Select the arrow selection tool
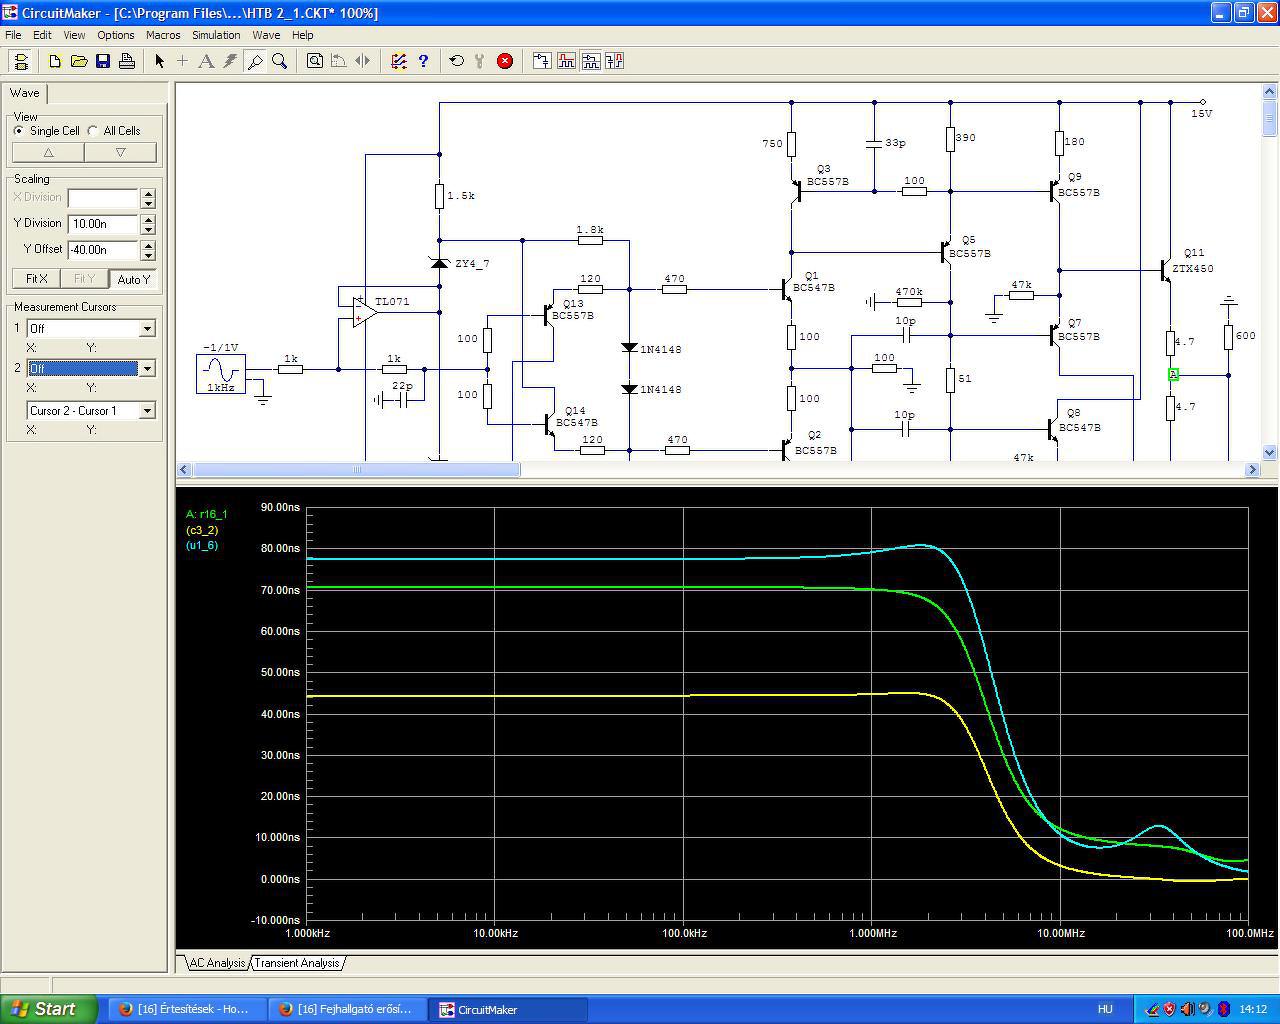This screenshot has height=1024, width=1280. coord(159,61)
